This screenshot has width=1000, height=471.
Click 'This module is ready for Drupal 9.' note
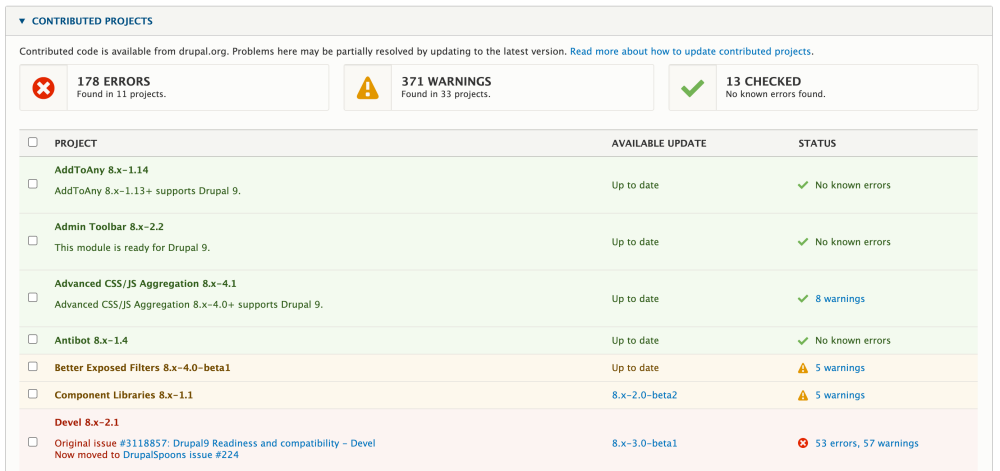point(132,247)
